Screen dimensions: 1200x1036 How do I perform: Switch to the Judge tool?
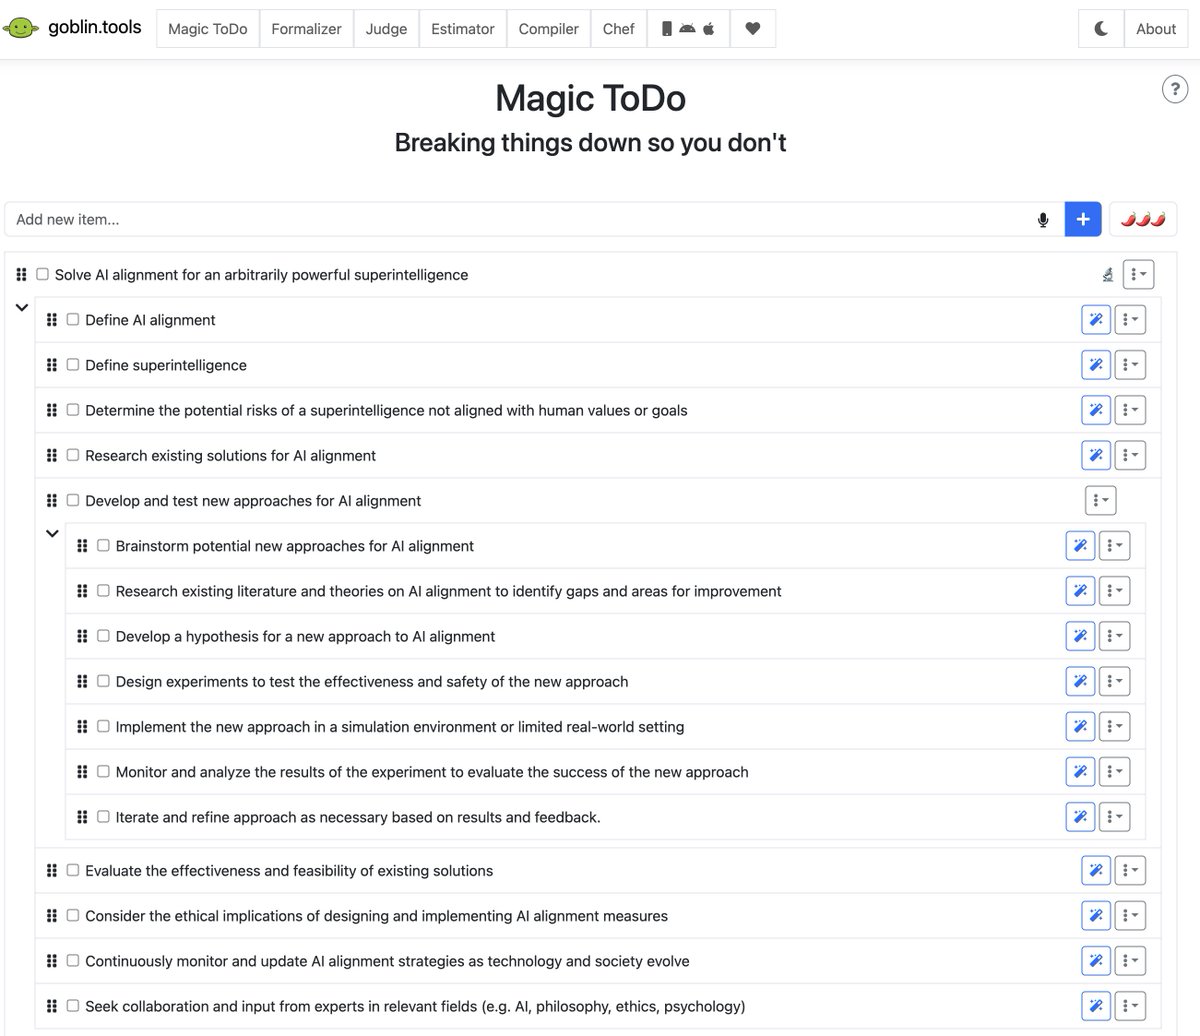[386, 29]
